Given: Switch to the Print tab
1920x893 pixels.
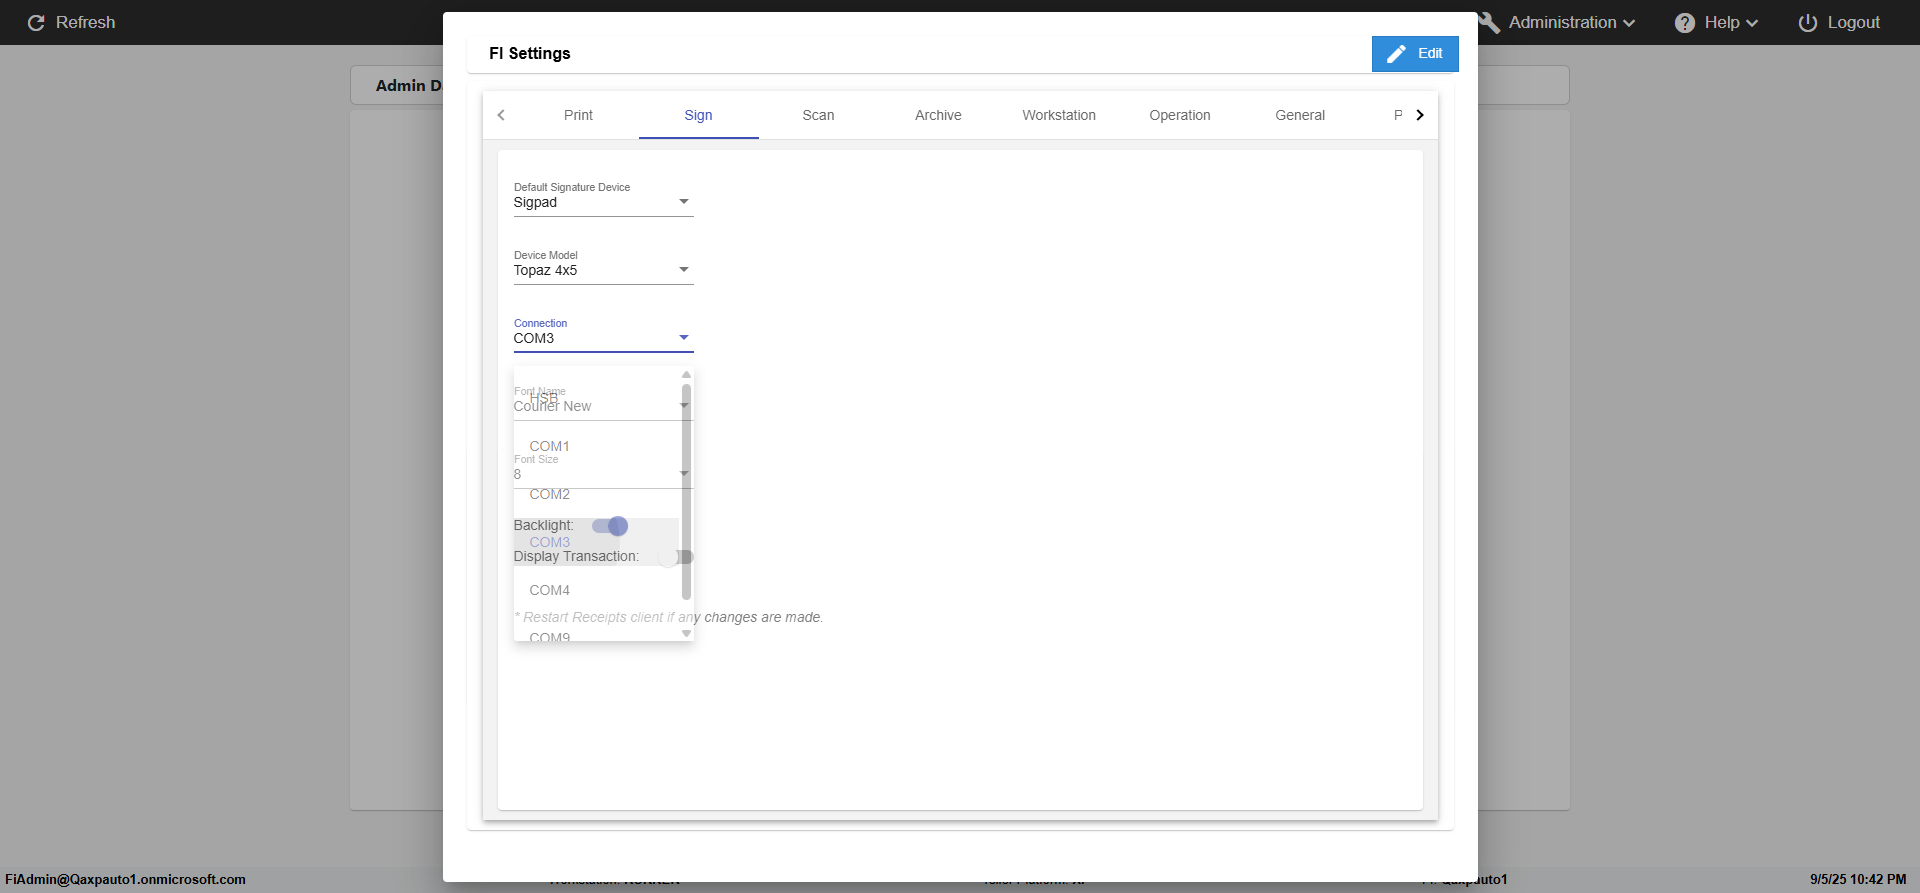Looking at the screenshot, I should pyautogui.click(x=578, y=115).
